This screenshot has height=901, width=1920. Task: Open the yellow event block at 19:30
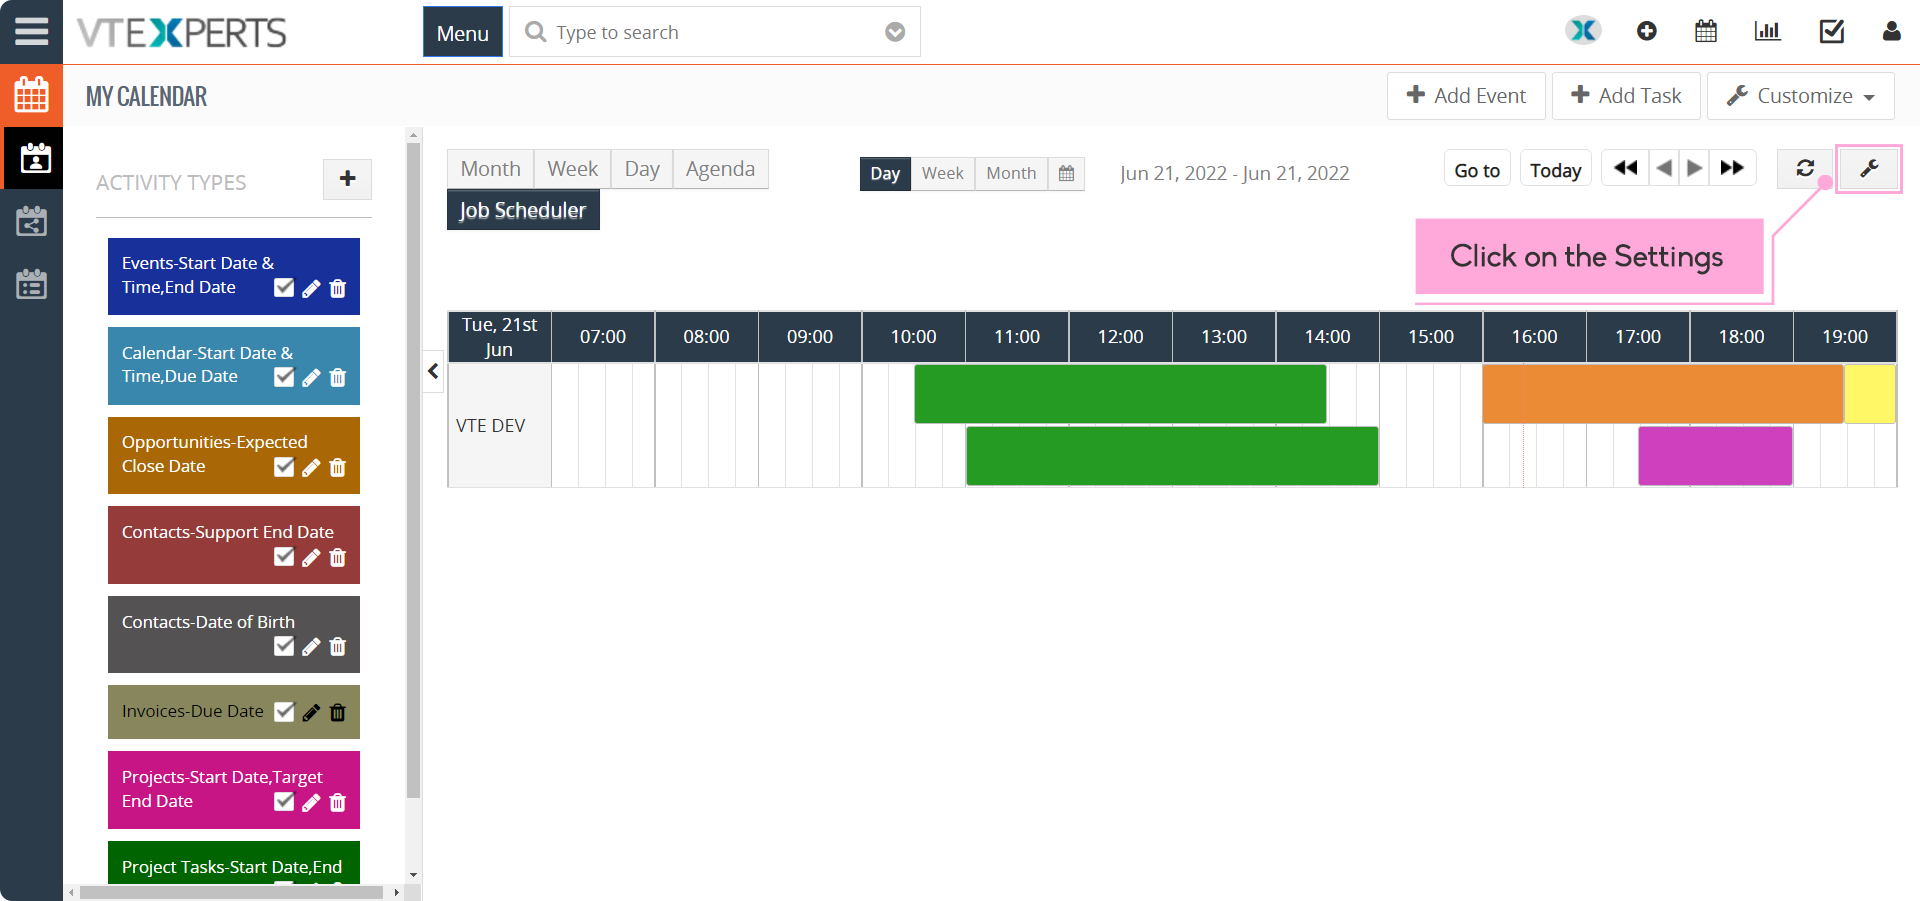pyautogui.click(x=1870, y=394)
